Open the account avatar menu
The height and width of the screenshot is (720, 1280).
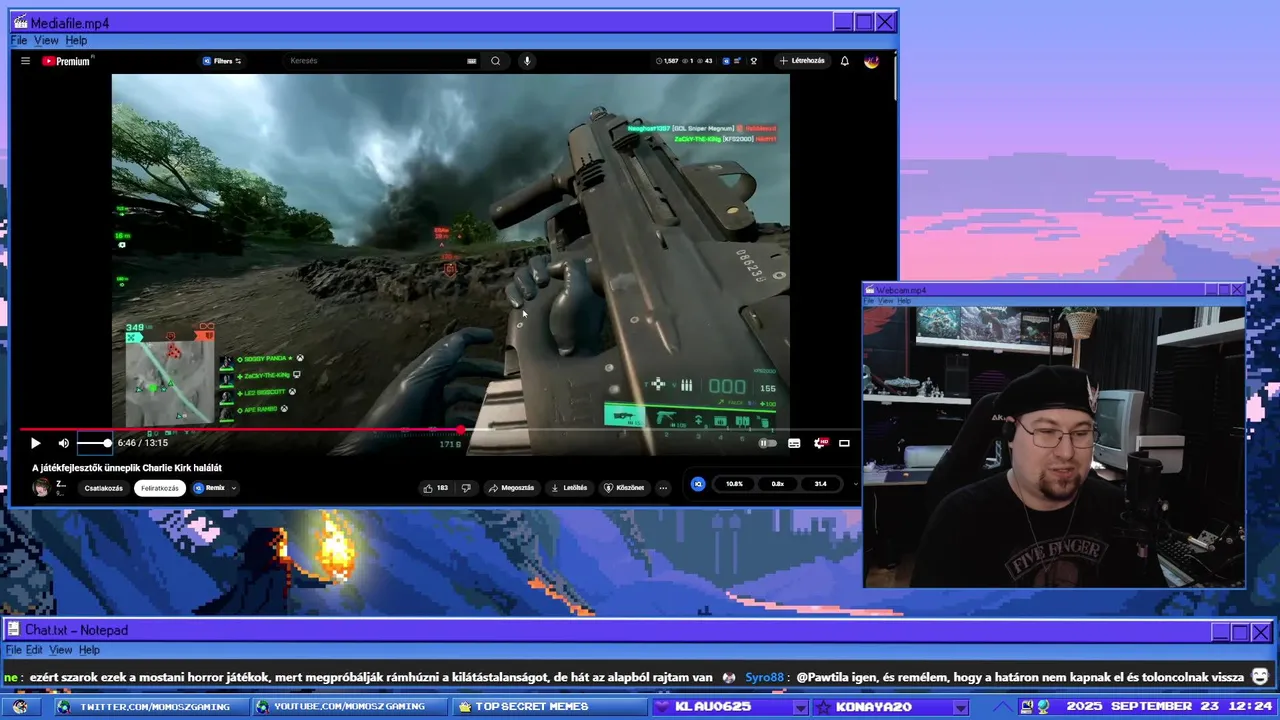[x=871, y=61]
